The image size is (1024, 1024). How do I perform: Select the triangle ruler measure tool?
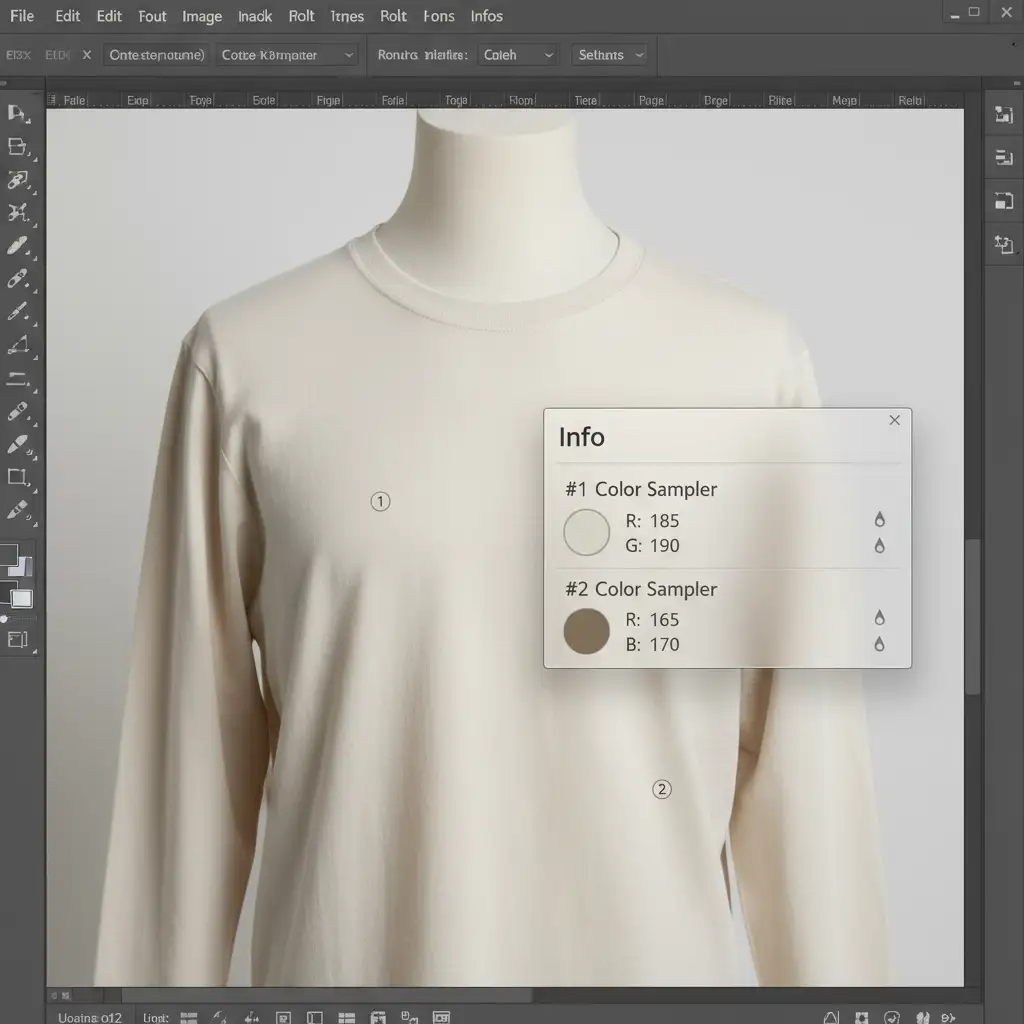click(17, 346)
